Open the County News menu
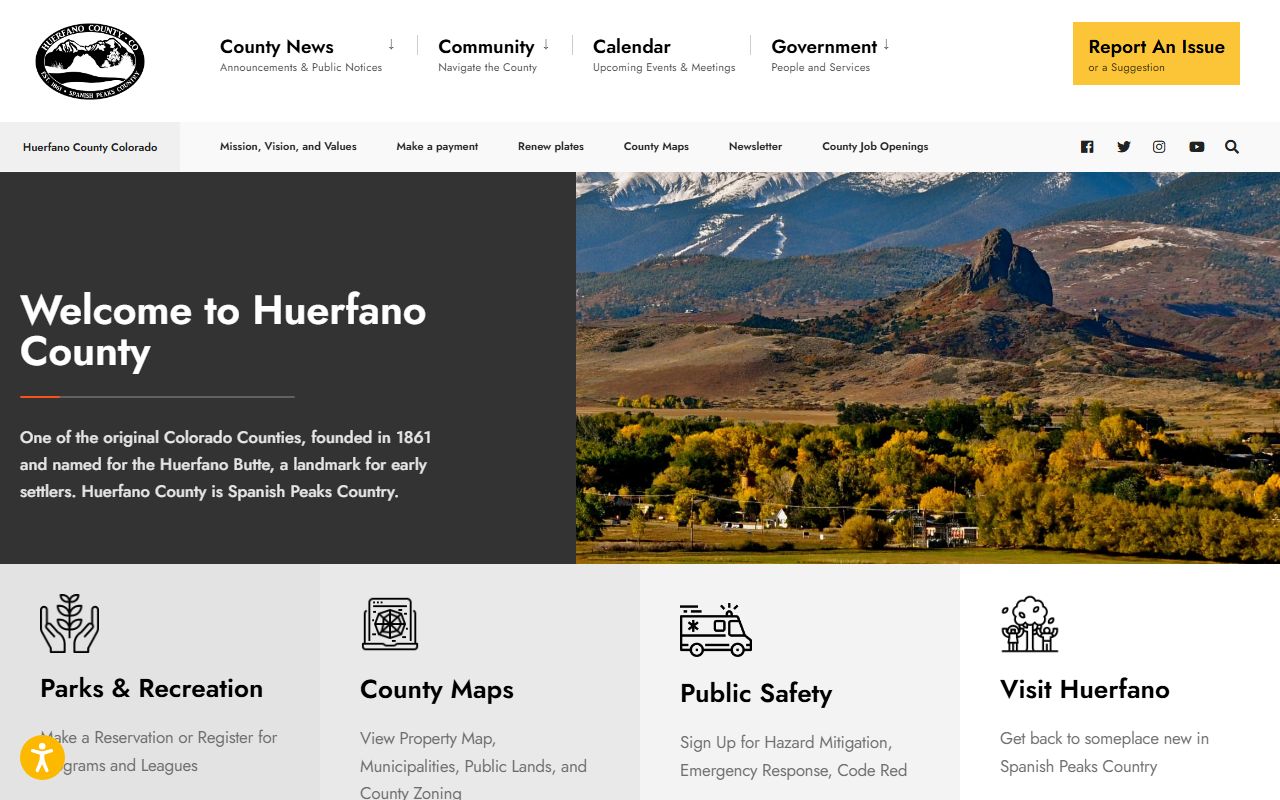The width and height of the screenshot is (1280, 800). 277,46
